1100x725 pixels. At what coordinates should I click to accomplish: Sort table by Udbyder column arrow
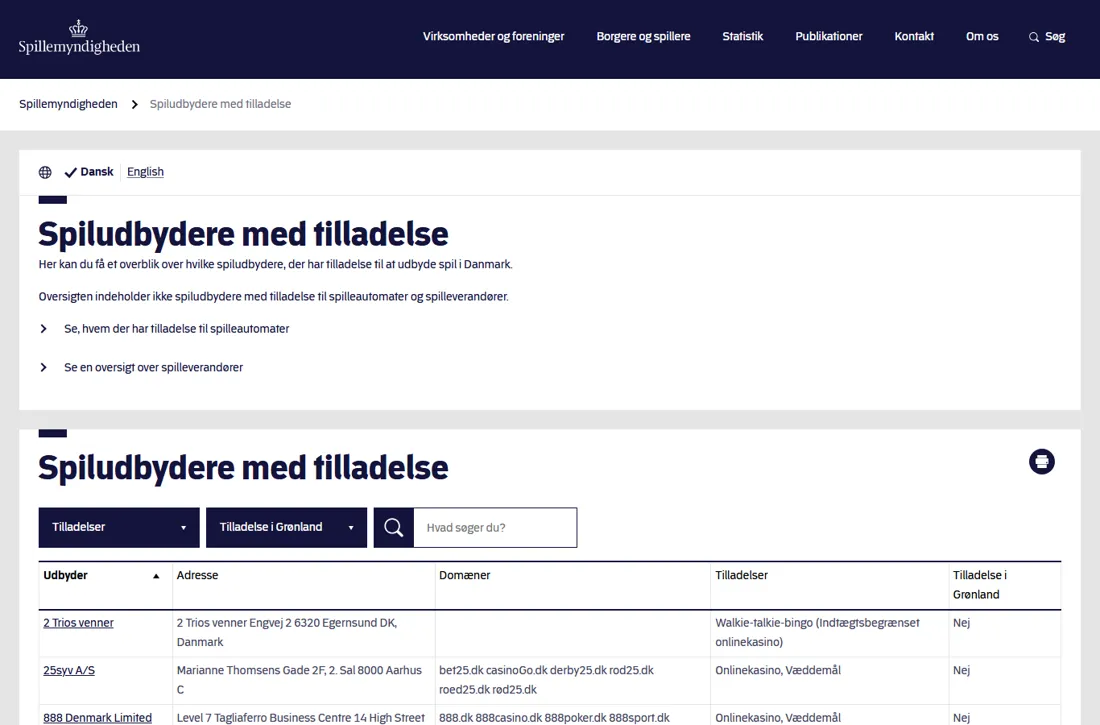pyautogui.click(x=156, y=576)
